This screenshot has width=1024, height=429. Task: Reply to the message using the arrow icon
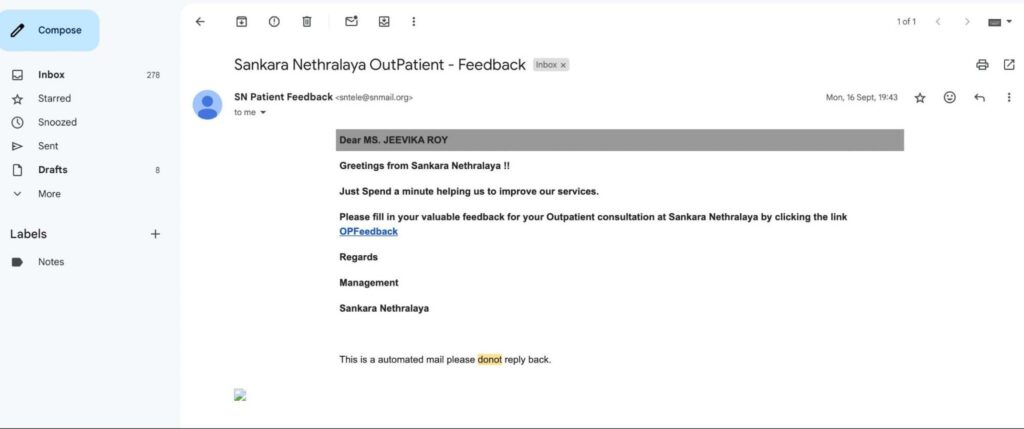tap(979, 98)
